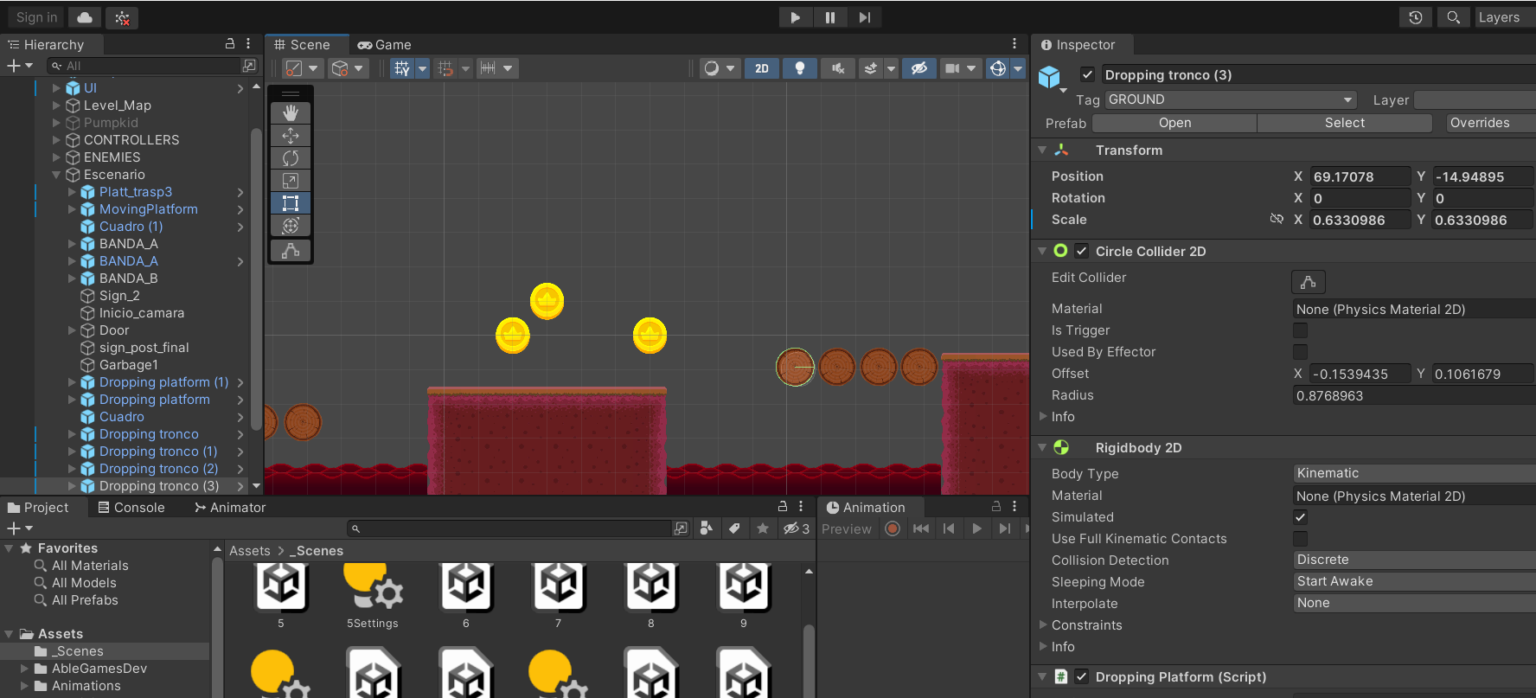Toggle scene view lighting
The height and width of the screenshot is (698, 1536).
(800, 67)
